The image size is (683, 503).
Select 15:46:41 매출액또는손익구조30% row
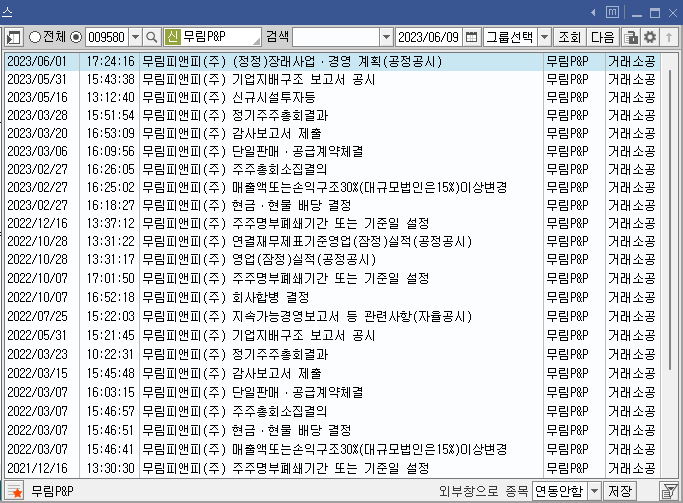(x=333, y=449)
